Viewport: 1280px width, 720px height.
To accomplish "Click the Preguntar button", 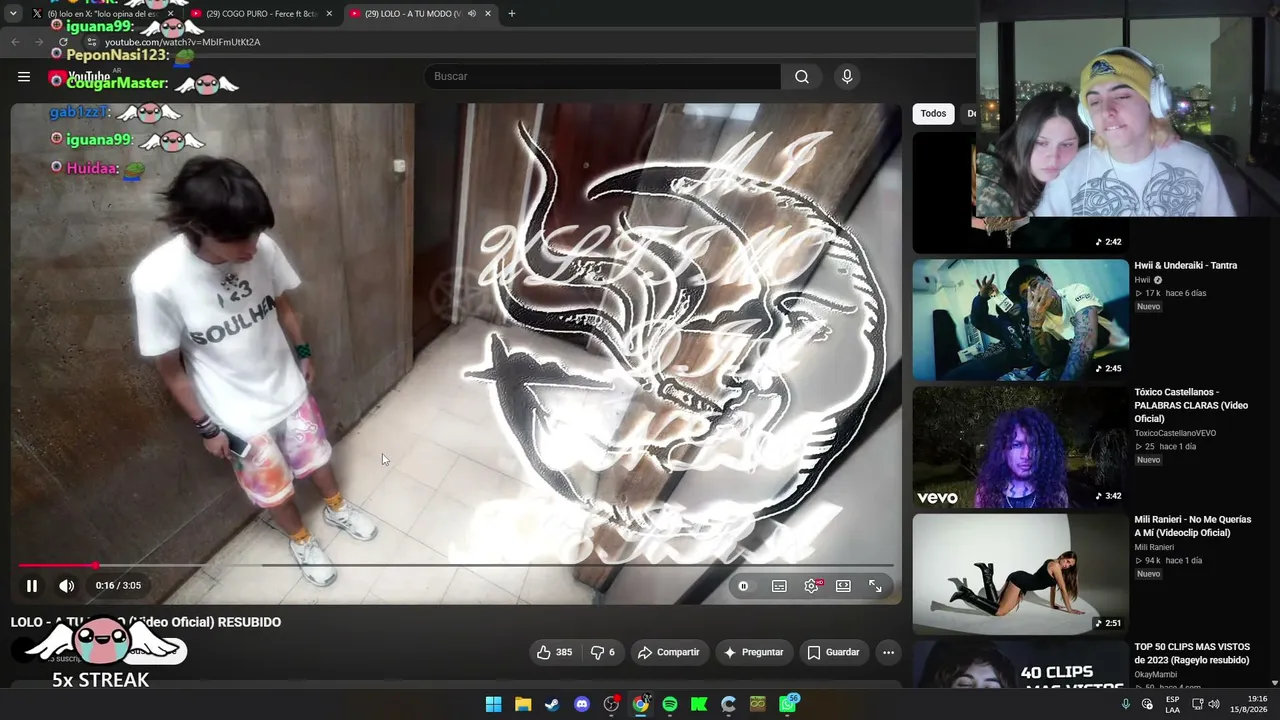I will 753,652.
